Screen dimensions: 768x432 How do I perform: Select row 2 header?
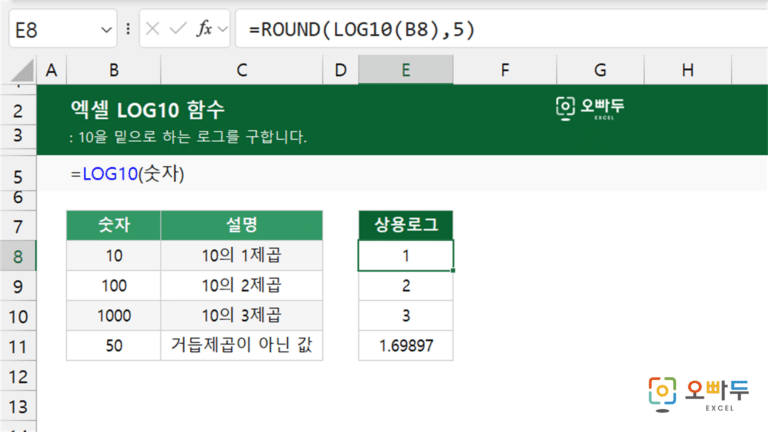pos(18,111)
